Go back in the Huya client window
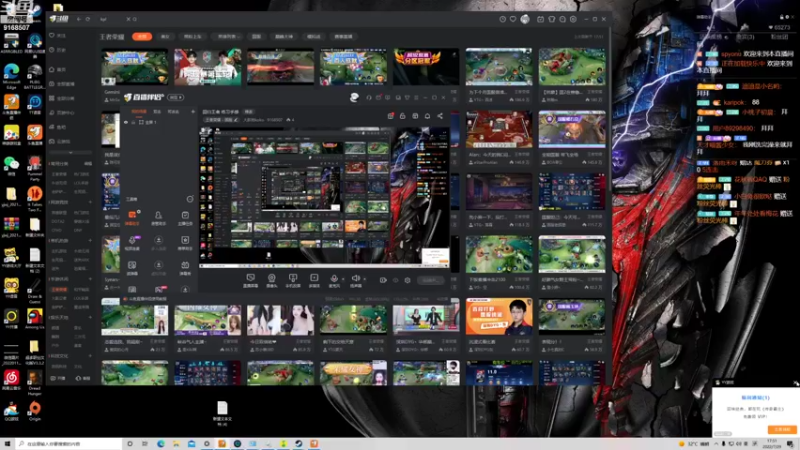 click(79, 19)
